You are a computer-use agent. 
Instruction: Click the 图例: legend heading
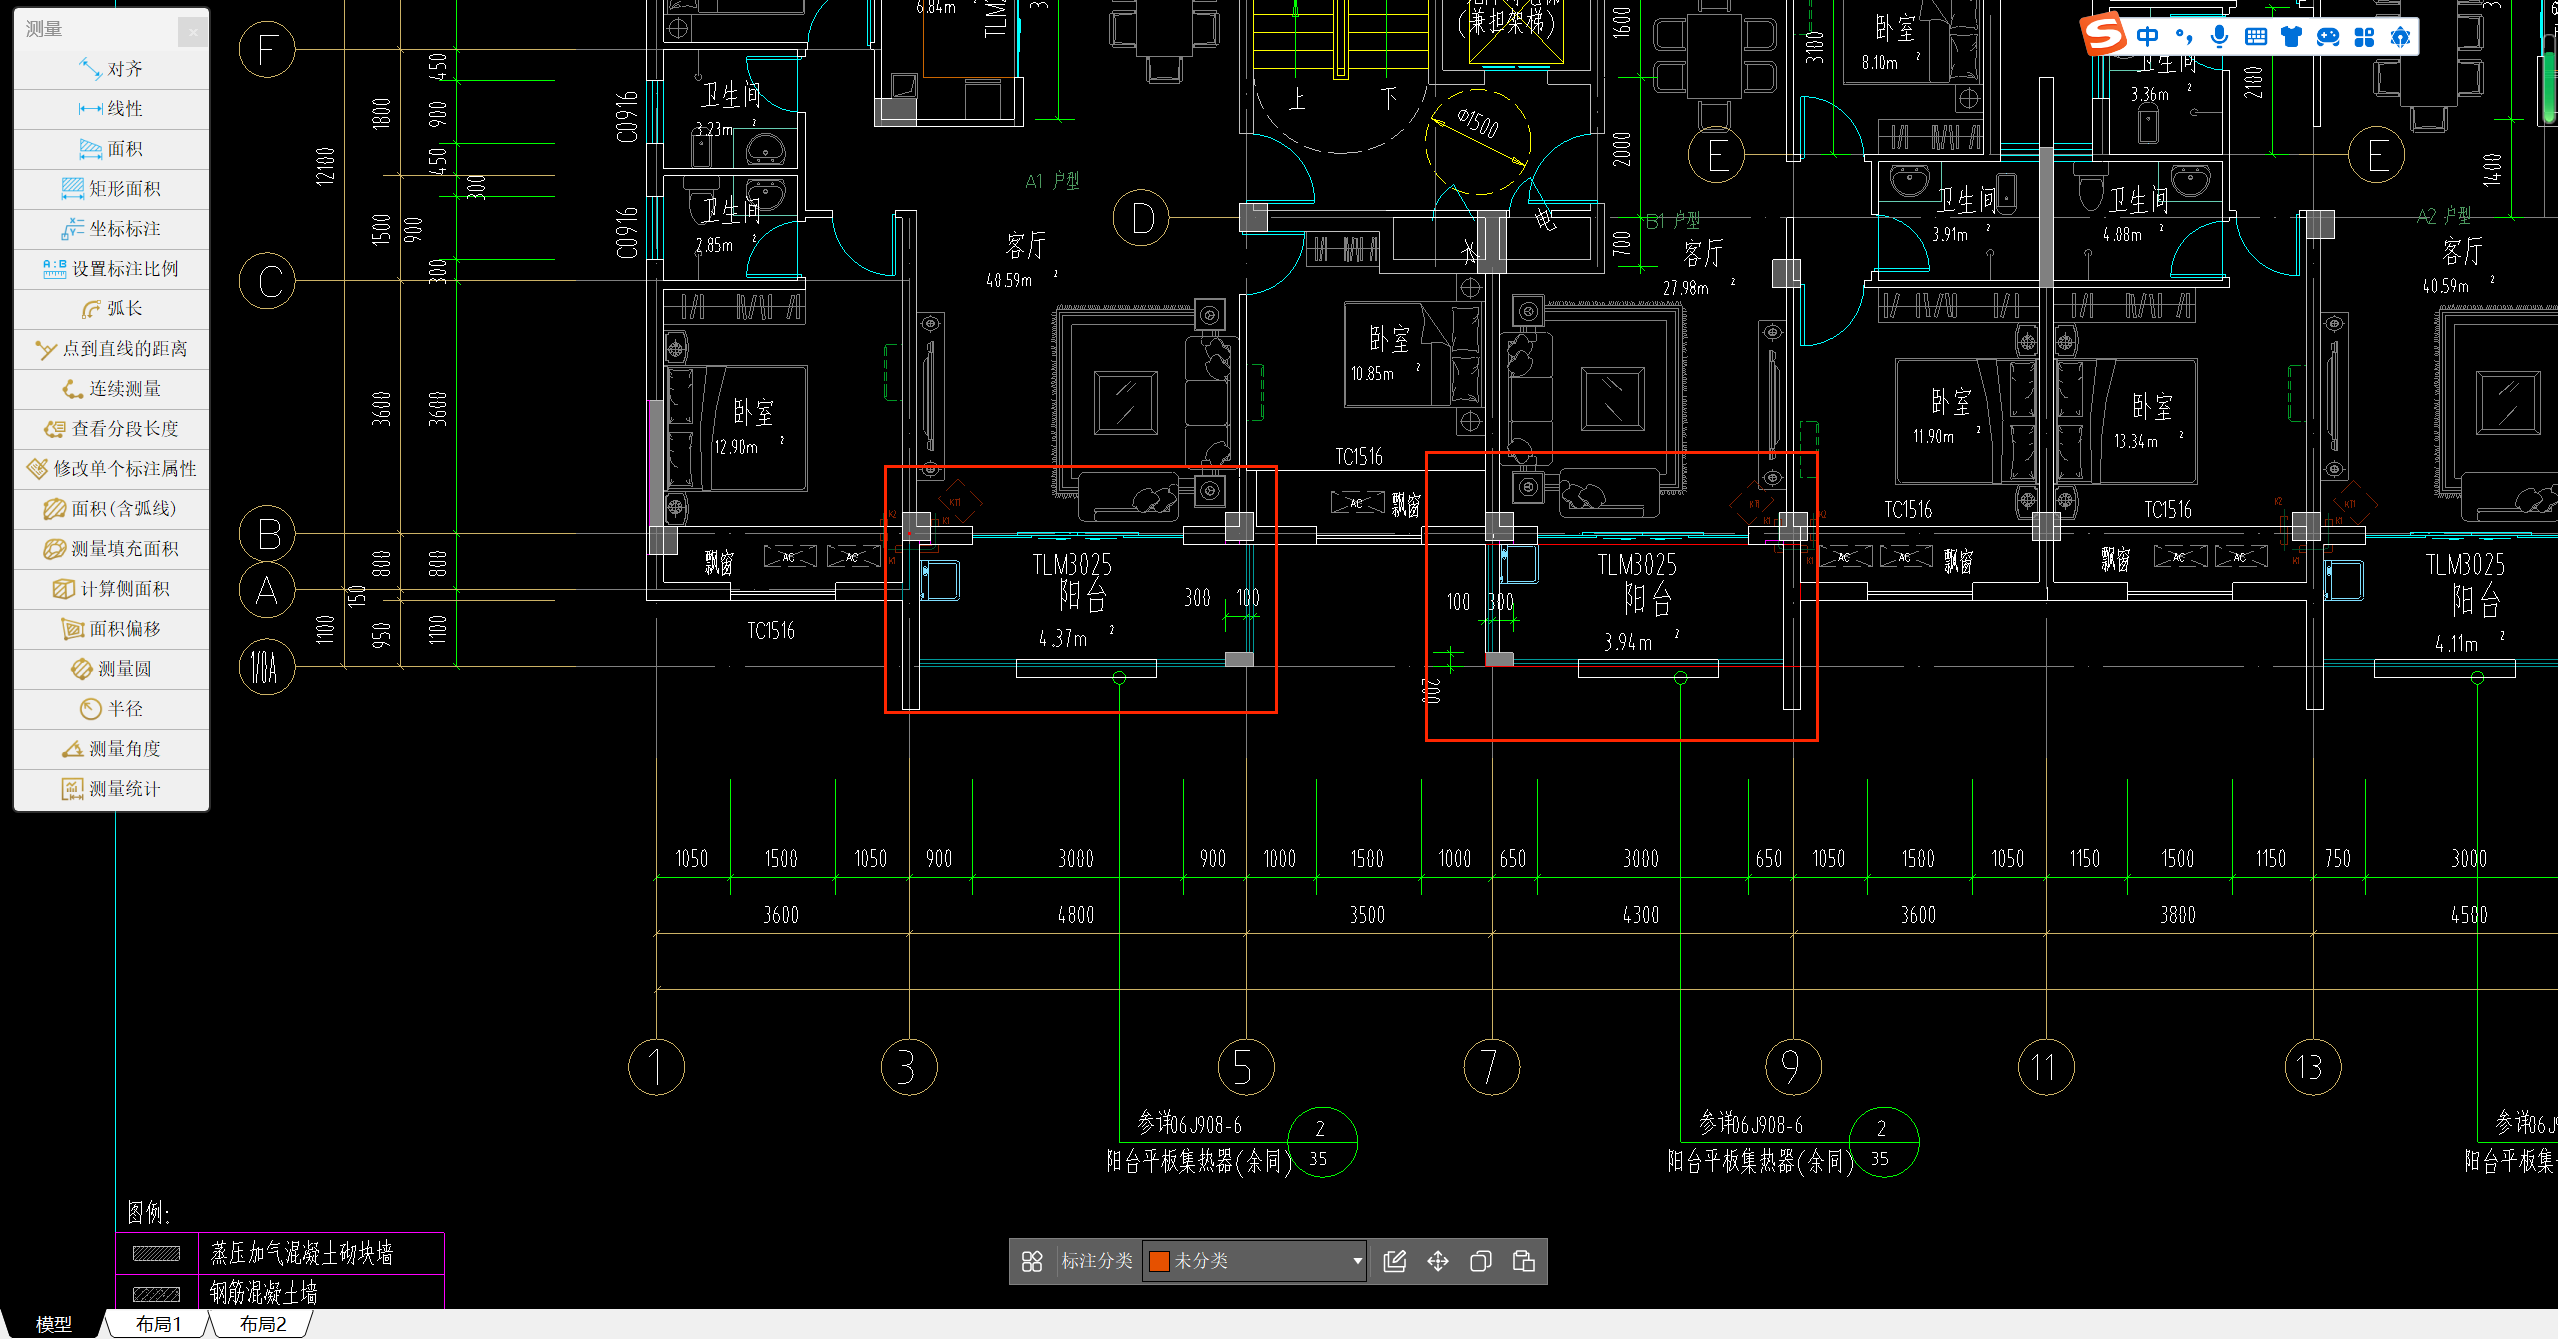[148, 1213]
